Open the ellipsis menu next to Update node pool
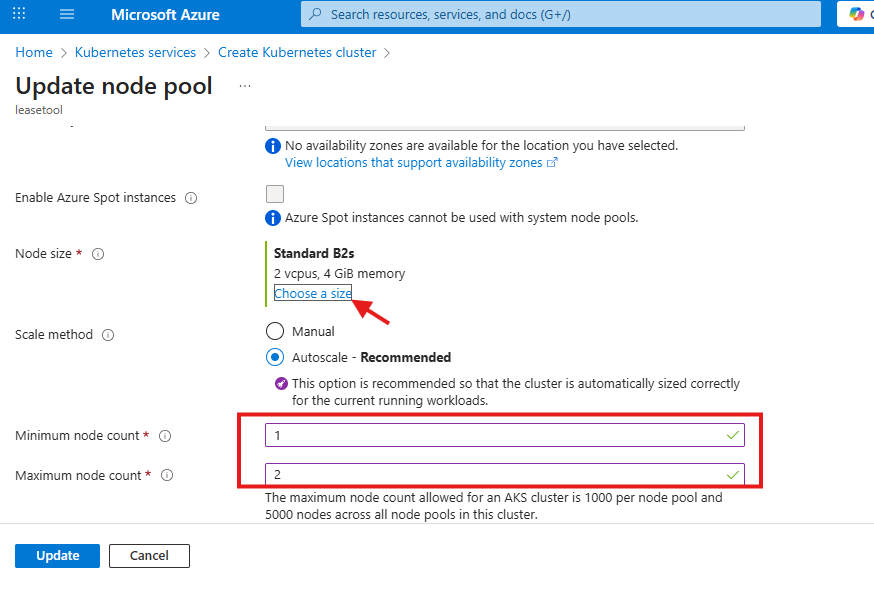874x591 pixels. pyautogui.click(x=243, y=88)
